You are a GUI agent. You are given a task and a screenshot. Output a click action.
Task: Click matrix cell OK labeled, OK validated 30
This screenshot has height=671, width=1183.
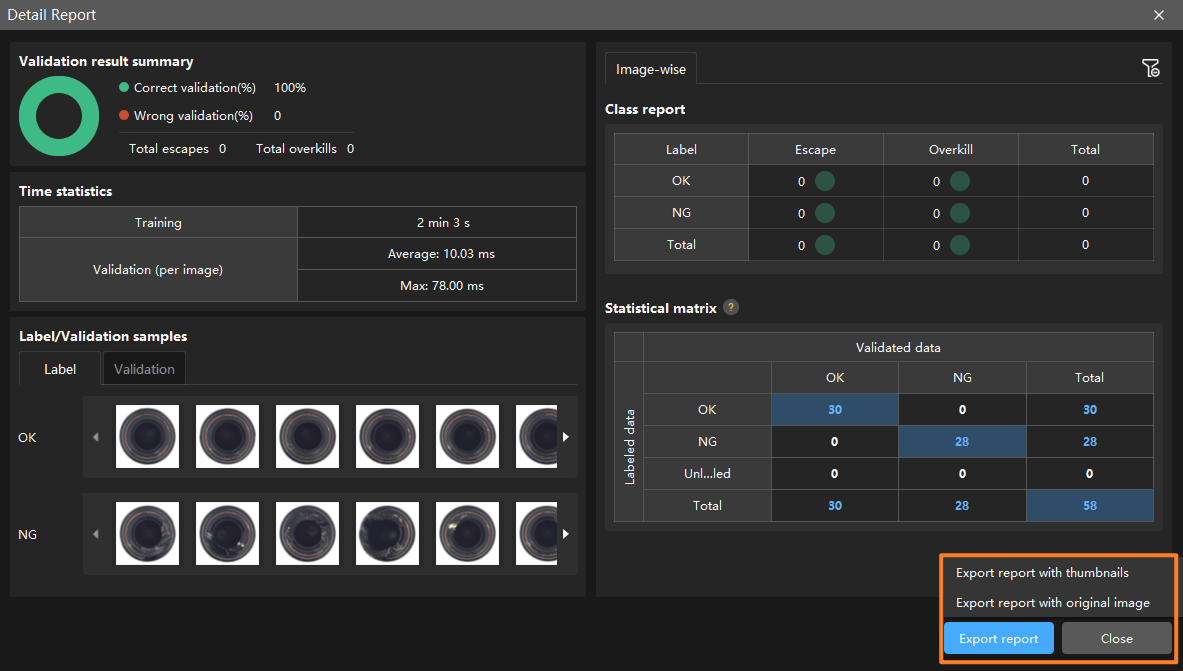coord(834,409)
